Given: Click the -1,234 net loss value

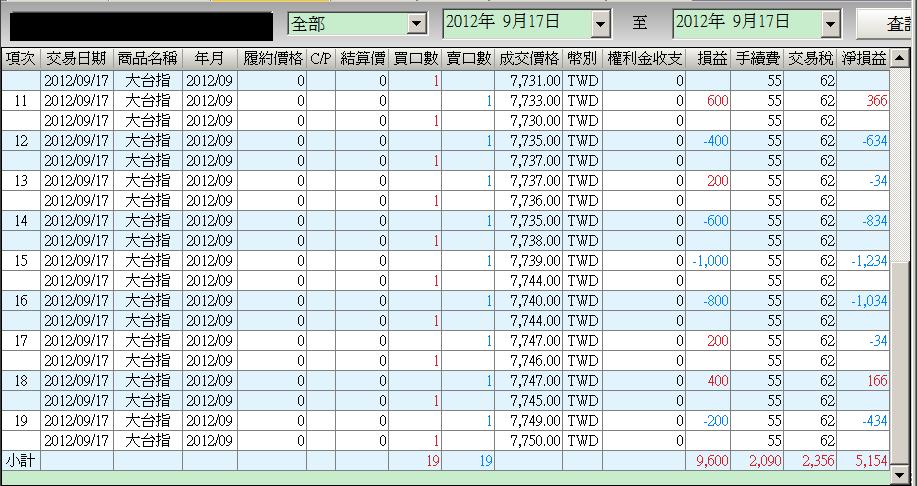Looking at the screenshot, I should click(x=870, y=261).
